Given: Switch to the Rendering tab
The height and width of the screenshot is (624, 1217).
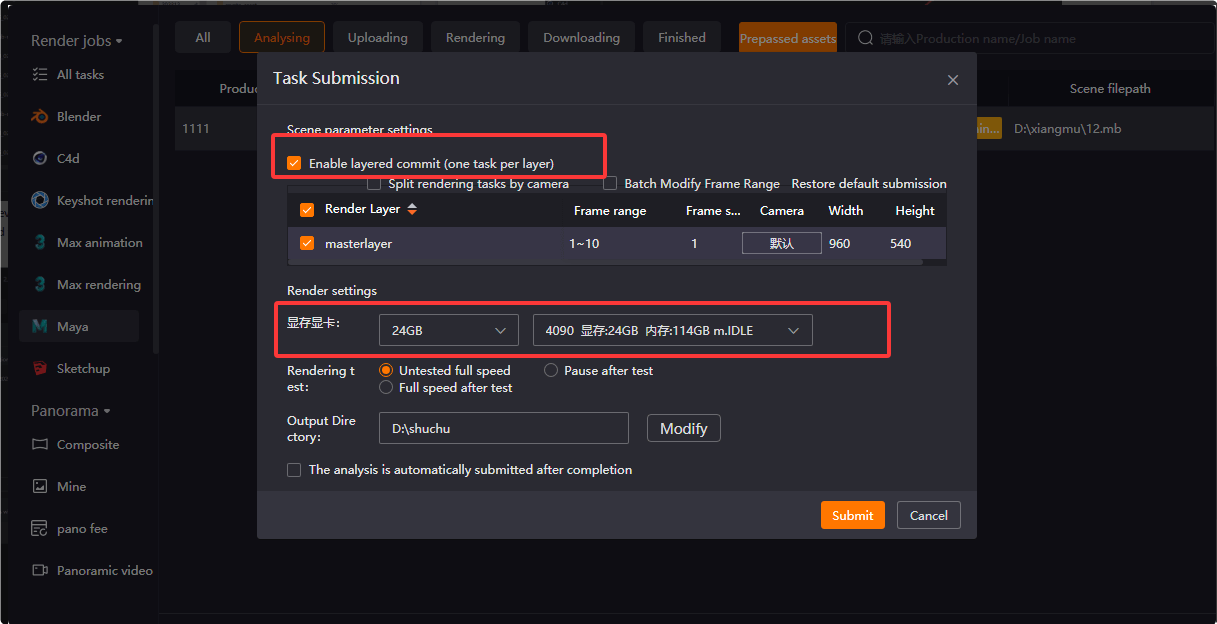Looking at the screenshot, I should (x=475, y=37).
